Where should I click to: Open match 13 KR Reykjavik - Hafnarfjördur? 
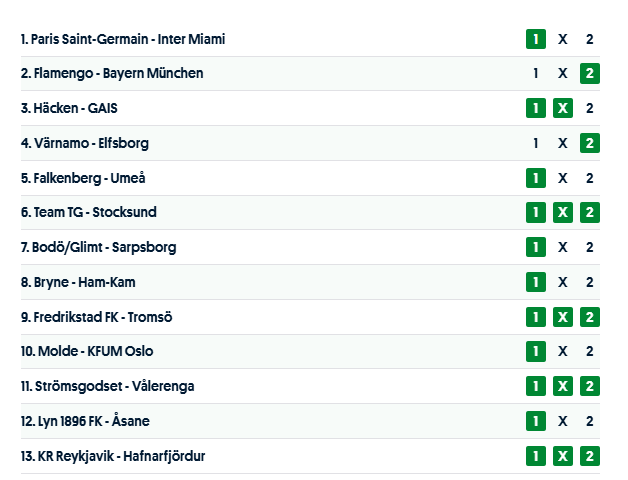113,456
